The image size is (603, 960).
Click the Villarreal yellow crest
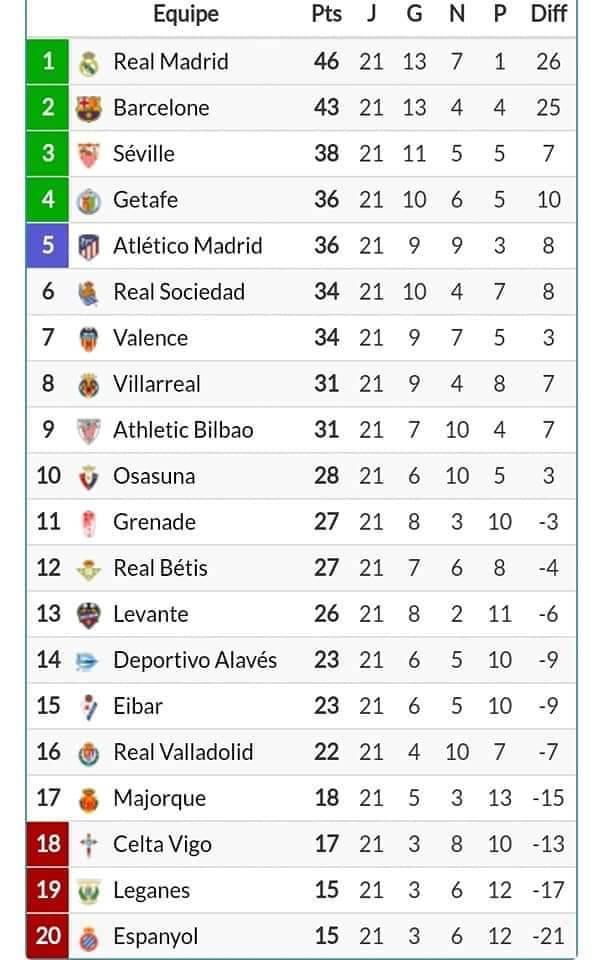click(x=88, y=385)
